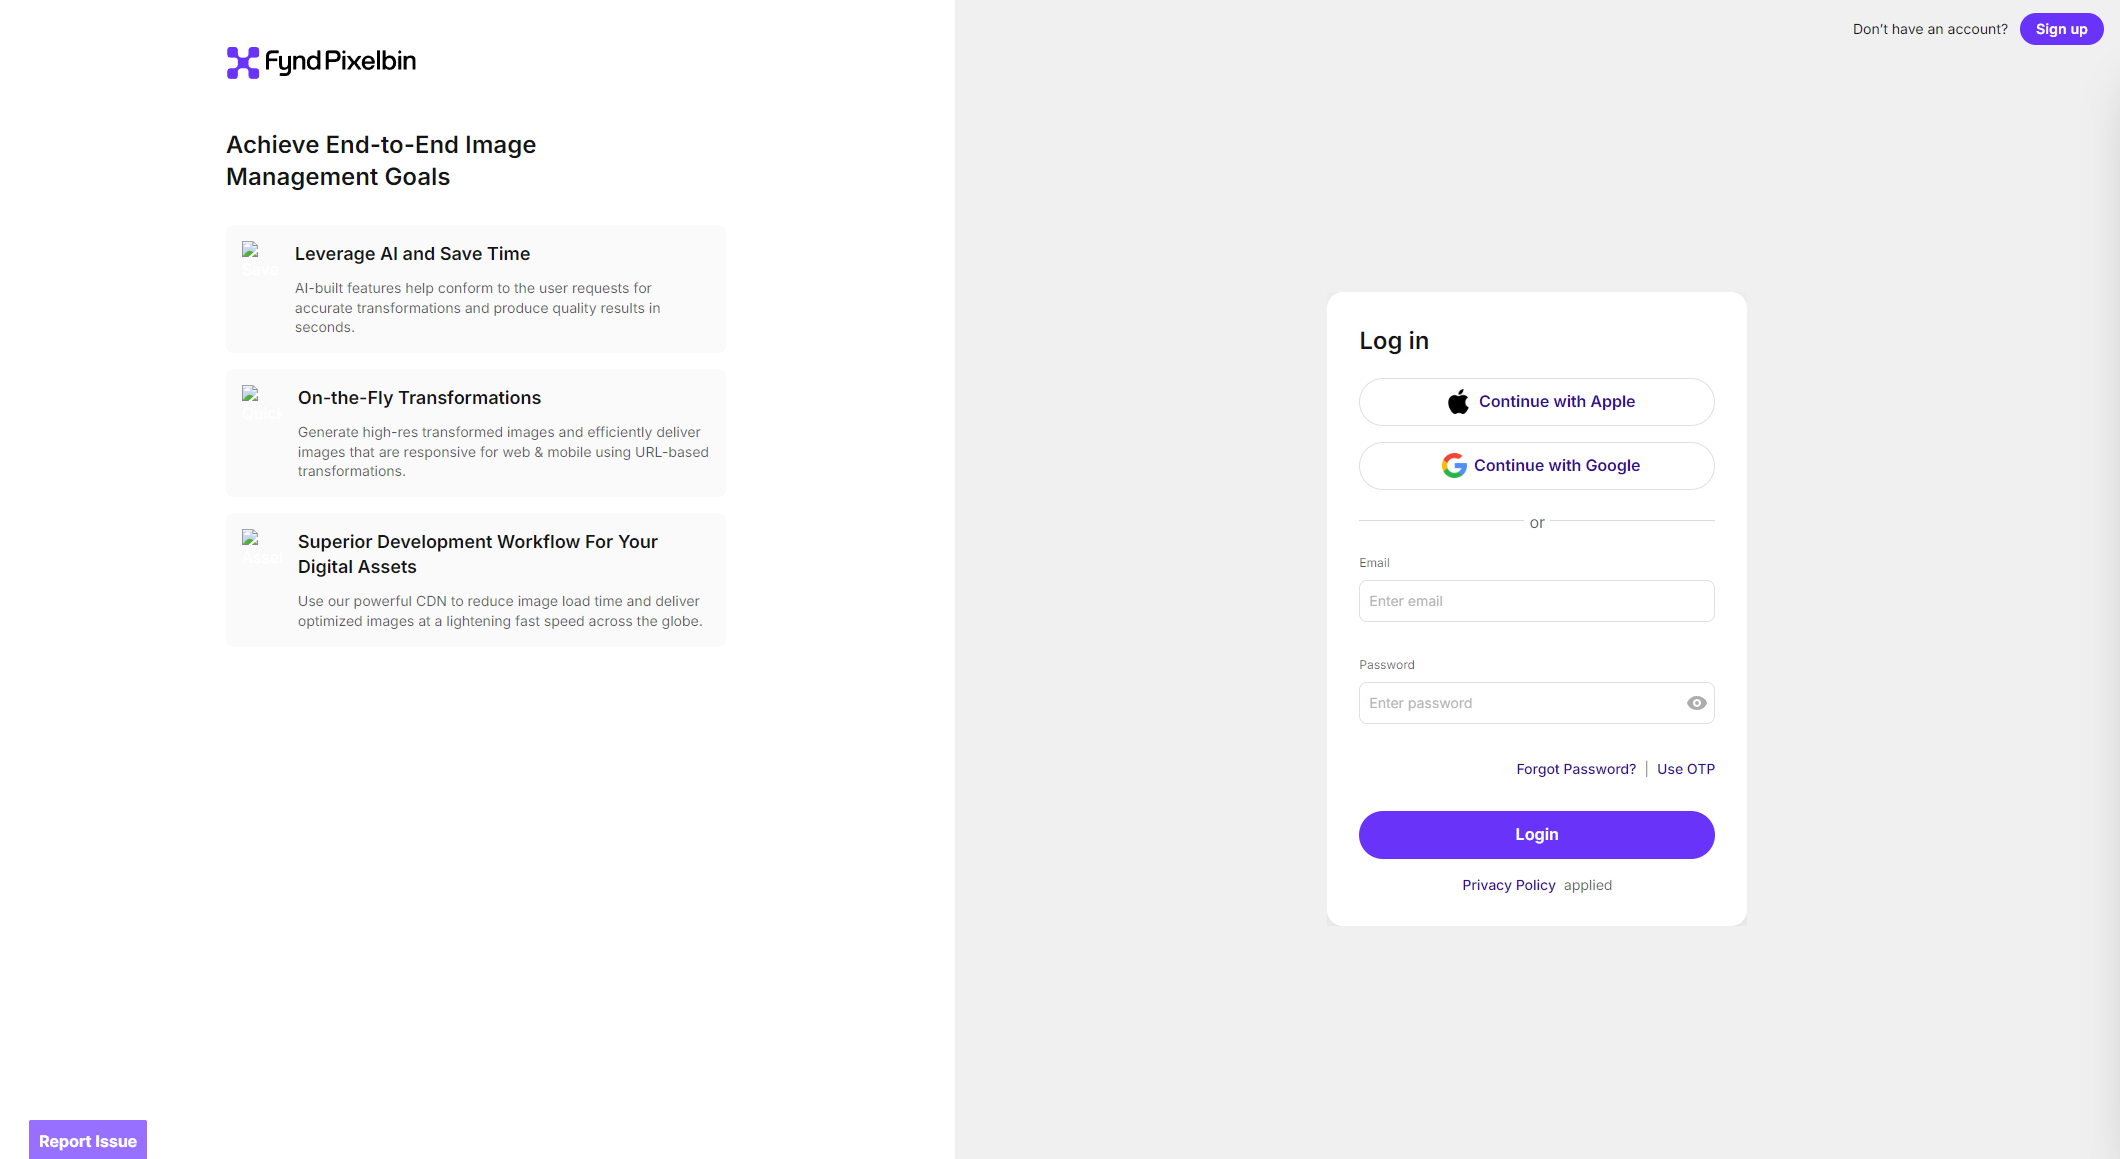This screenshot has height=1159, width=2120.
Task: Click the Leverage AI card image icon
Action: [252, 251]
